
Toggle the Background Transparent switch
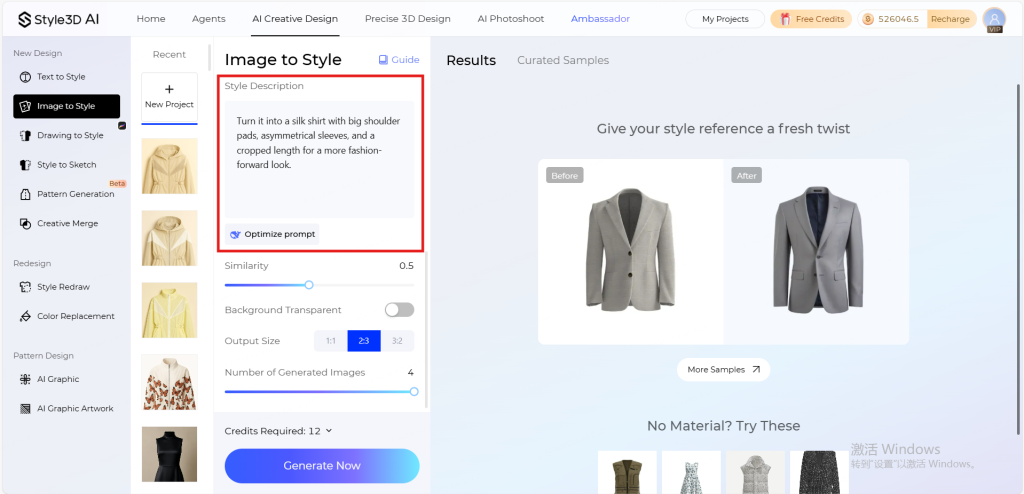pos(399,310)
